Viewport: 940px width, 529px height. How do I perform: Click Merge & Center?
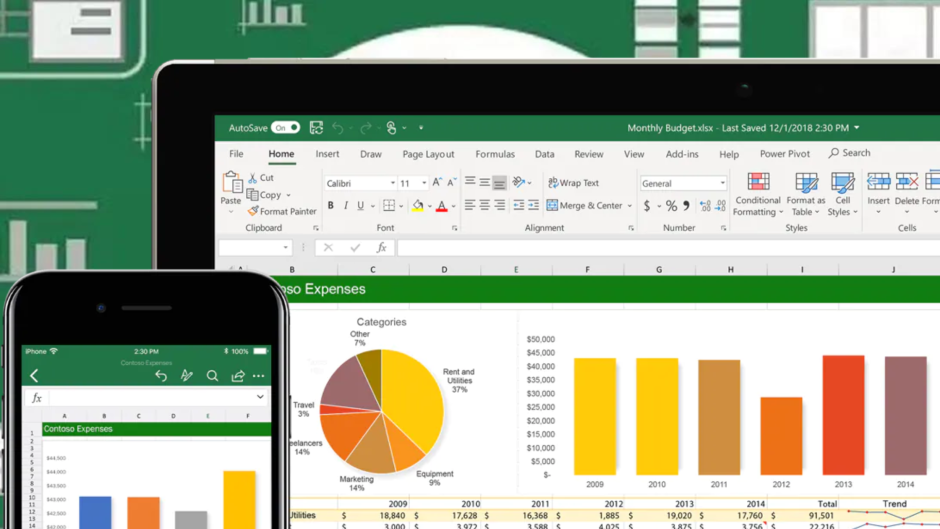pyautogui.click(x=585, y=206)
